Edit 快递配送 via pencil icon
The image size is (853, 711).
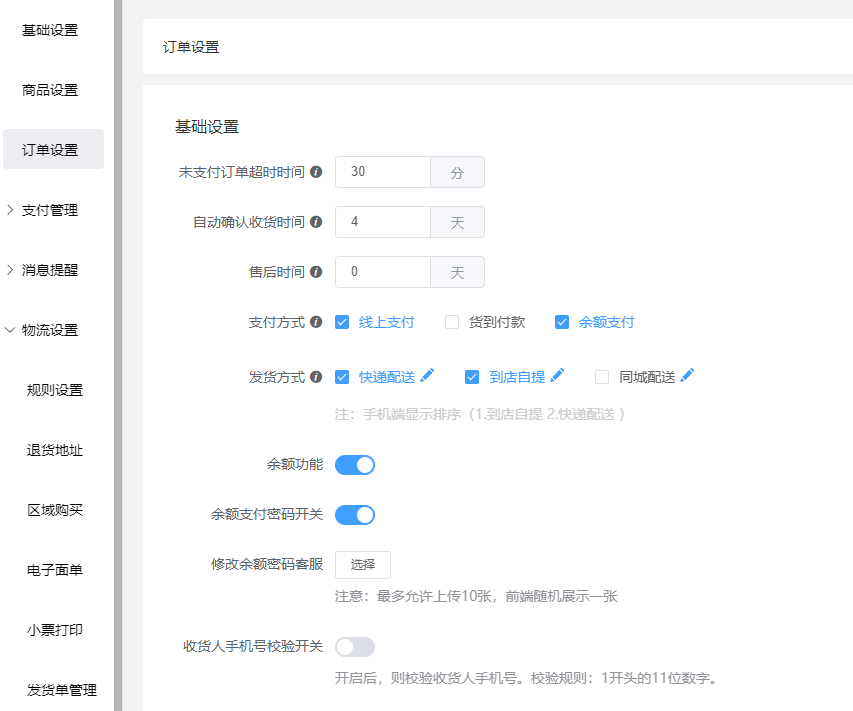(x=428, y=375)
